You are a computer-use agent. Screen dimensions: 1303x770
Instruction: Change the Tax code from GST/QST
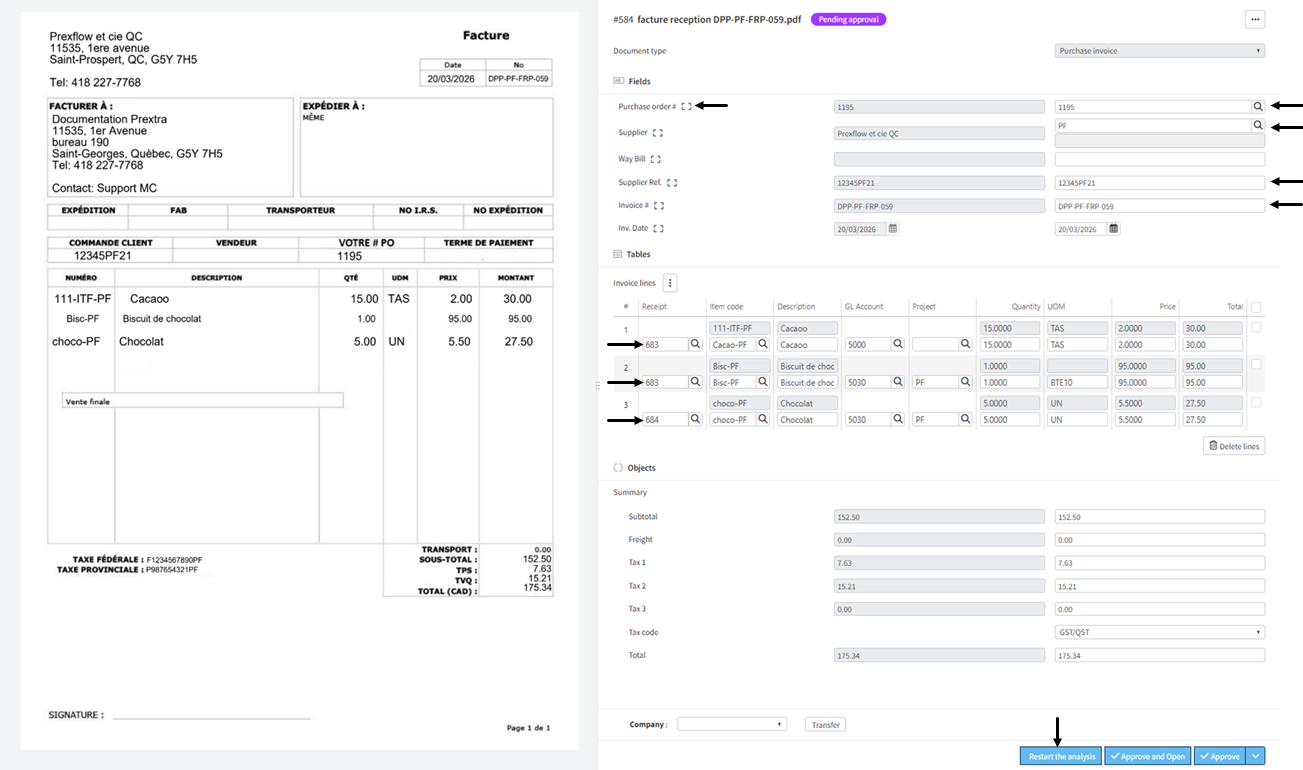(x=1158, y=631)
